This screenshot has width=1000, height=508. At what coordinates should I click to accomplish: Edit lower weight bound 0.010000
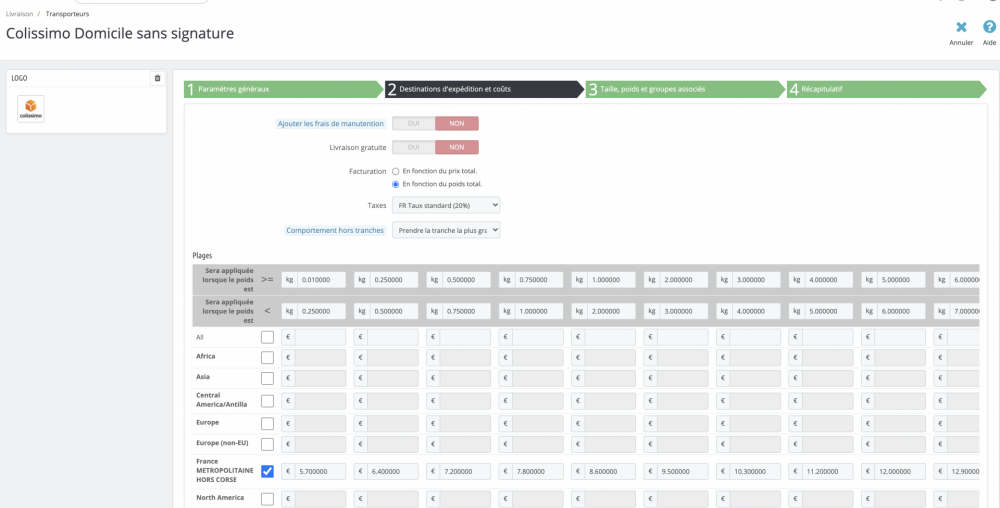pyautogui.click(x=321, y=280)
